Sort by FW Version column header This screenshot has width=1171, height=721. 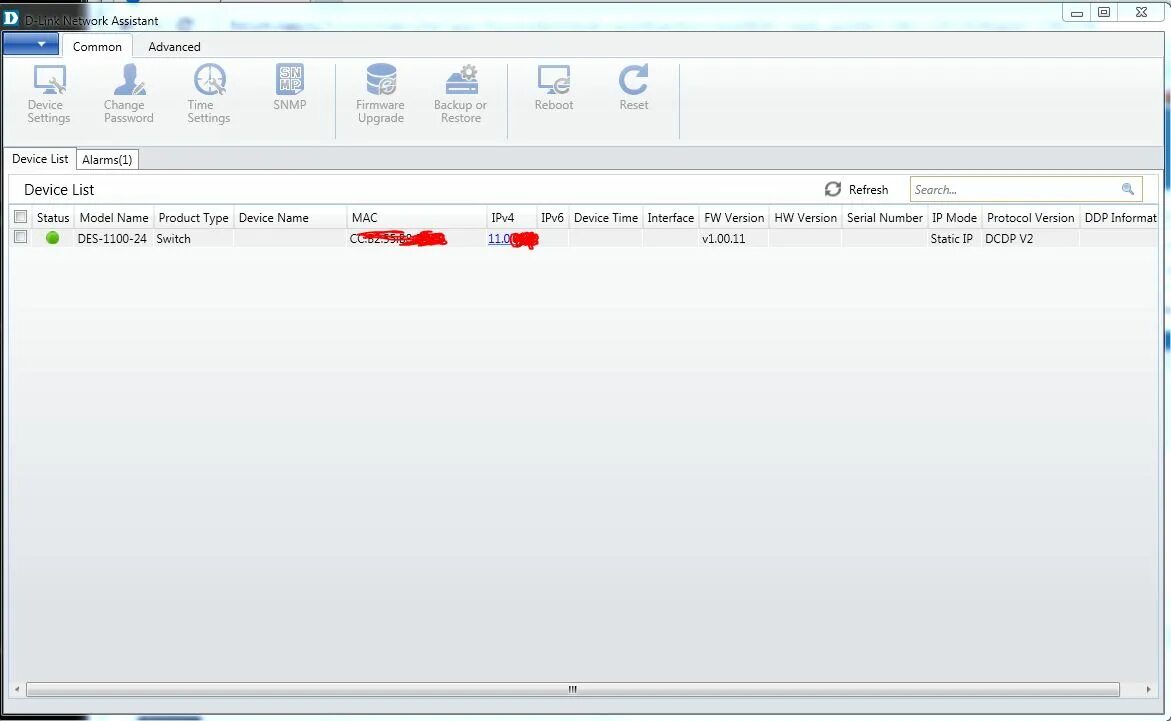click(734, 217)
